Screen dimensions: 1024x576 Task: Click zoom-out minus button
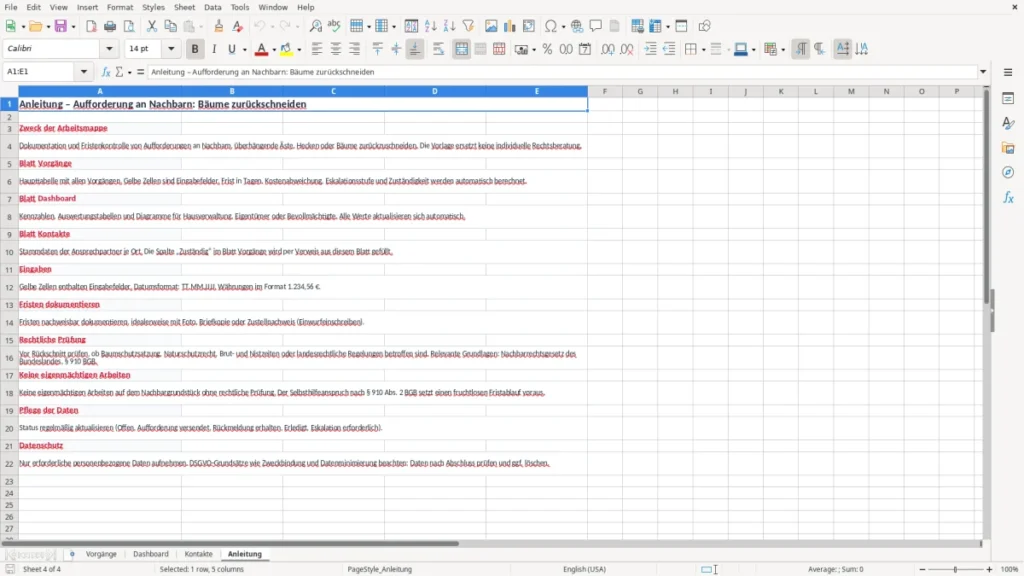click(922, 569)
